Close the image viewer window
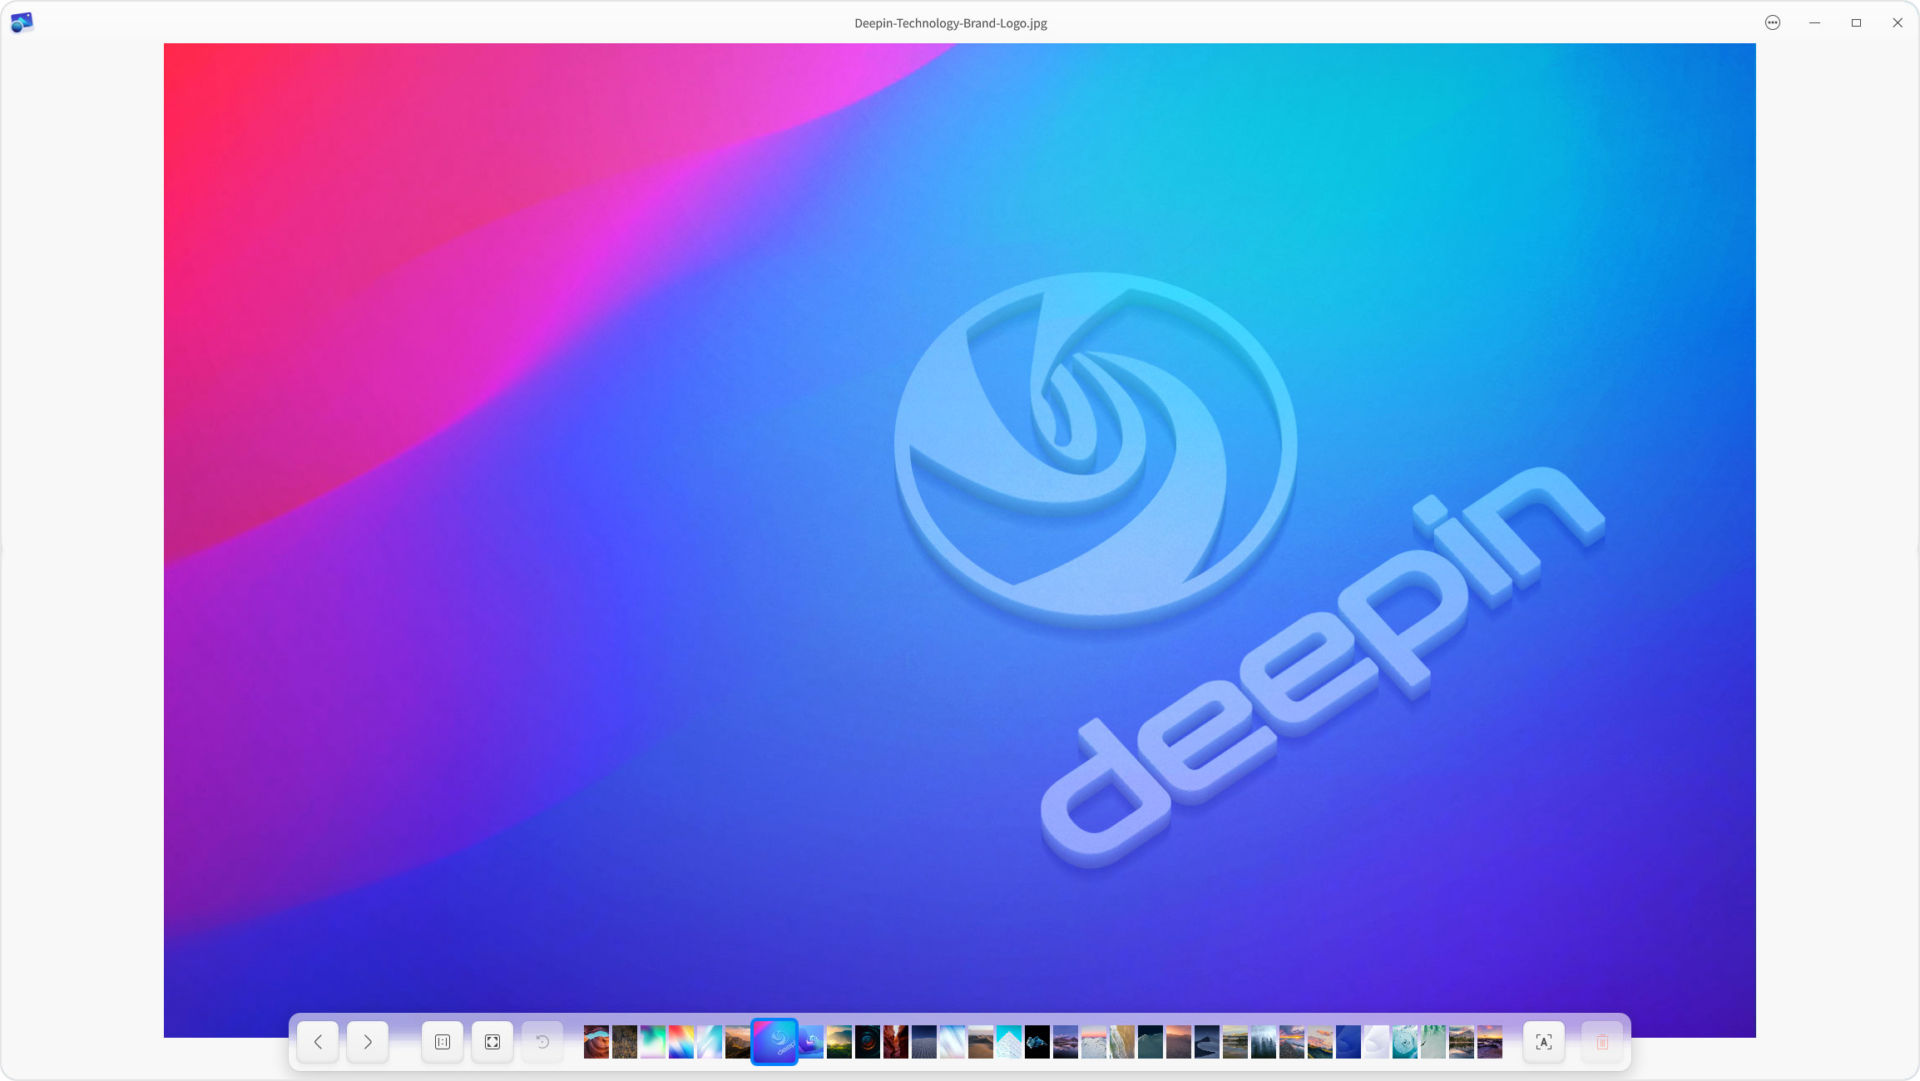The image size is (1920, 1081). pos(1898,22)
